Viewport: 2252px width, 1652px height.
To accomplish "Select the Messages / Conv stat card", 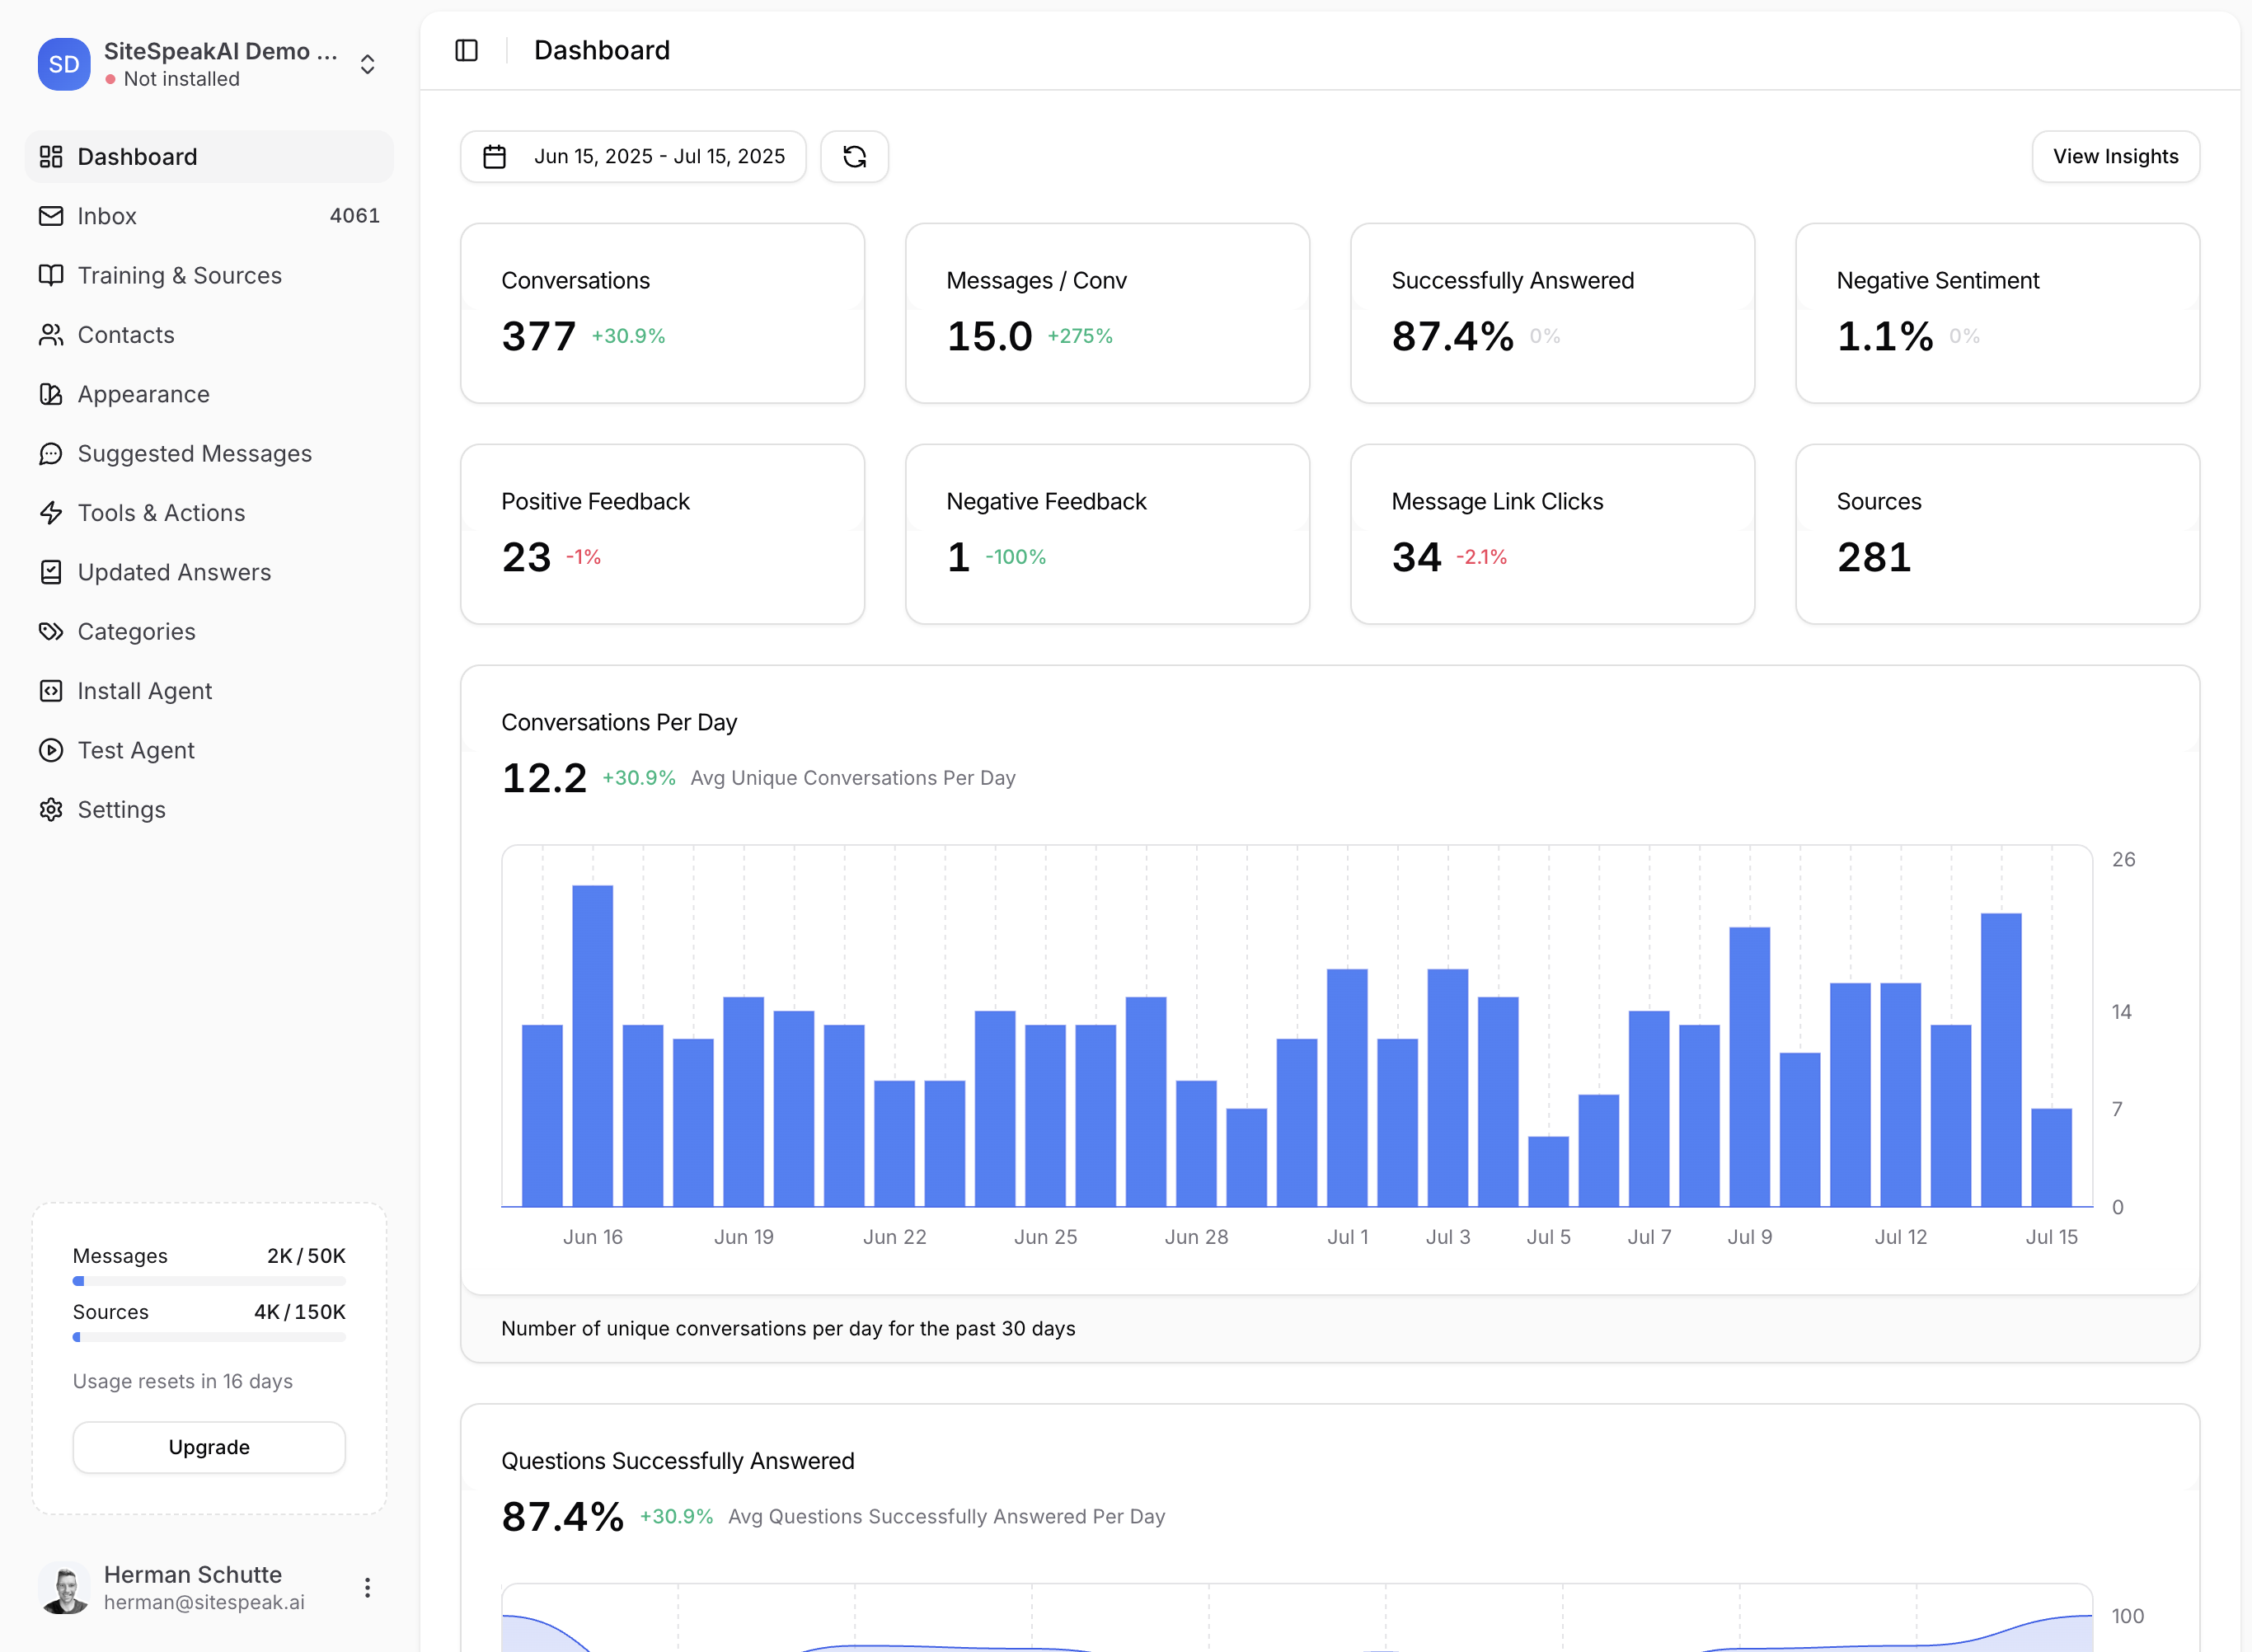I will tap(1107, 313).
